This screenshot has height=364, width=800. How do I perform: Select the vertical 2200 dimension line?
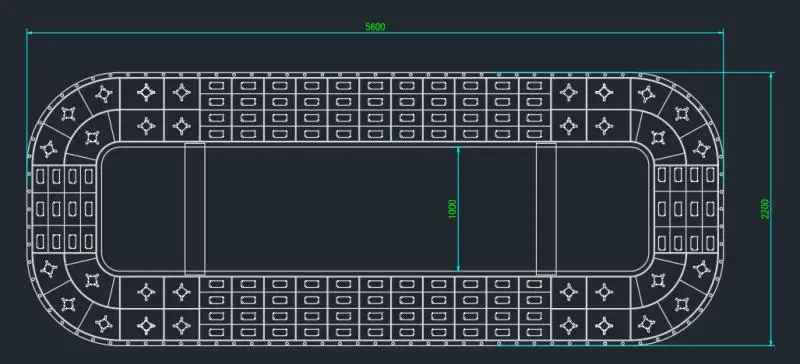[x=770, y=209]
